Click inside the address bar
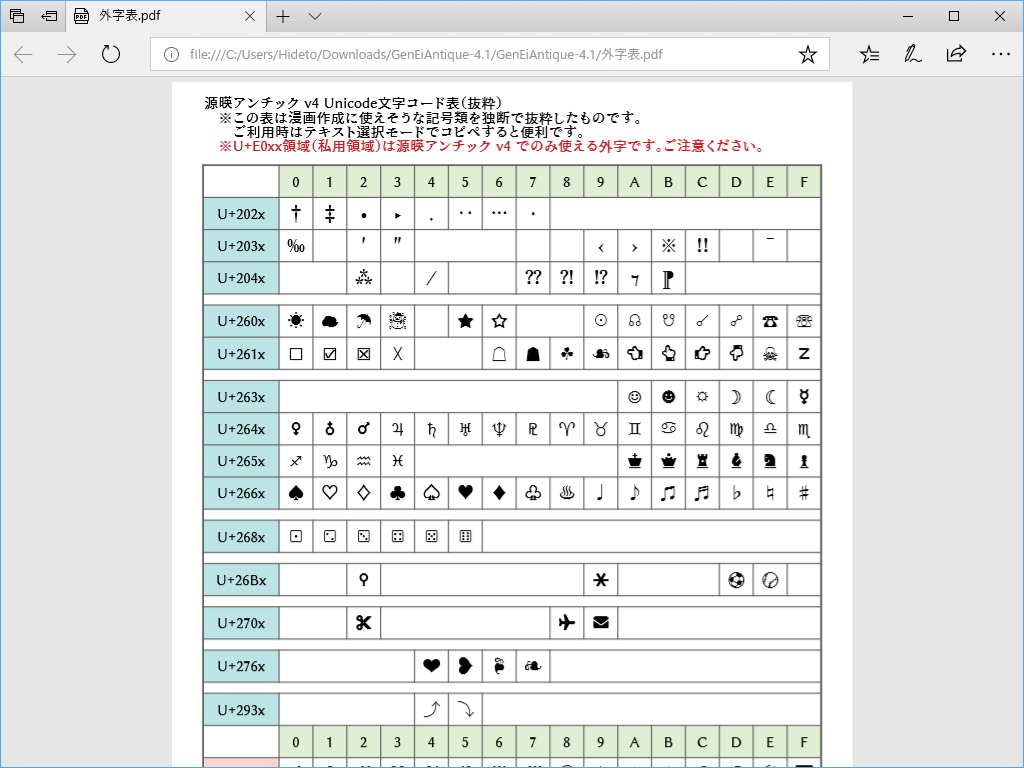 tap(450, 54)
